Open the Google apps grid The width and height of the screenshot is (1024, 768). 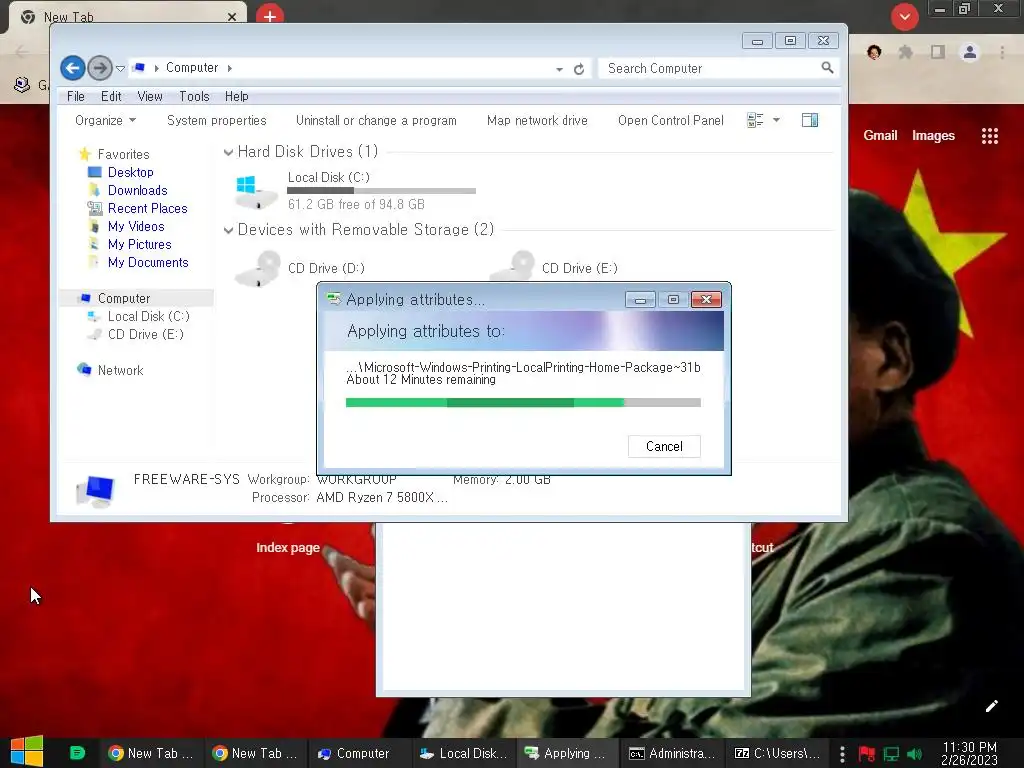(x=989, y=136)
